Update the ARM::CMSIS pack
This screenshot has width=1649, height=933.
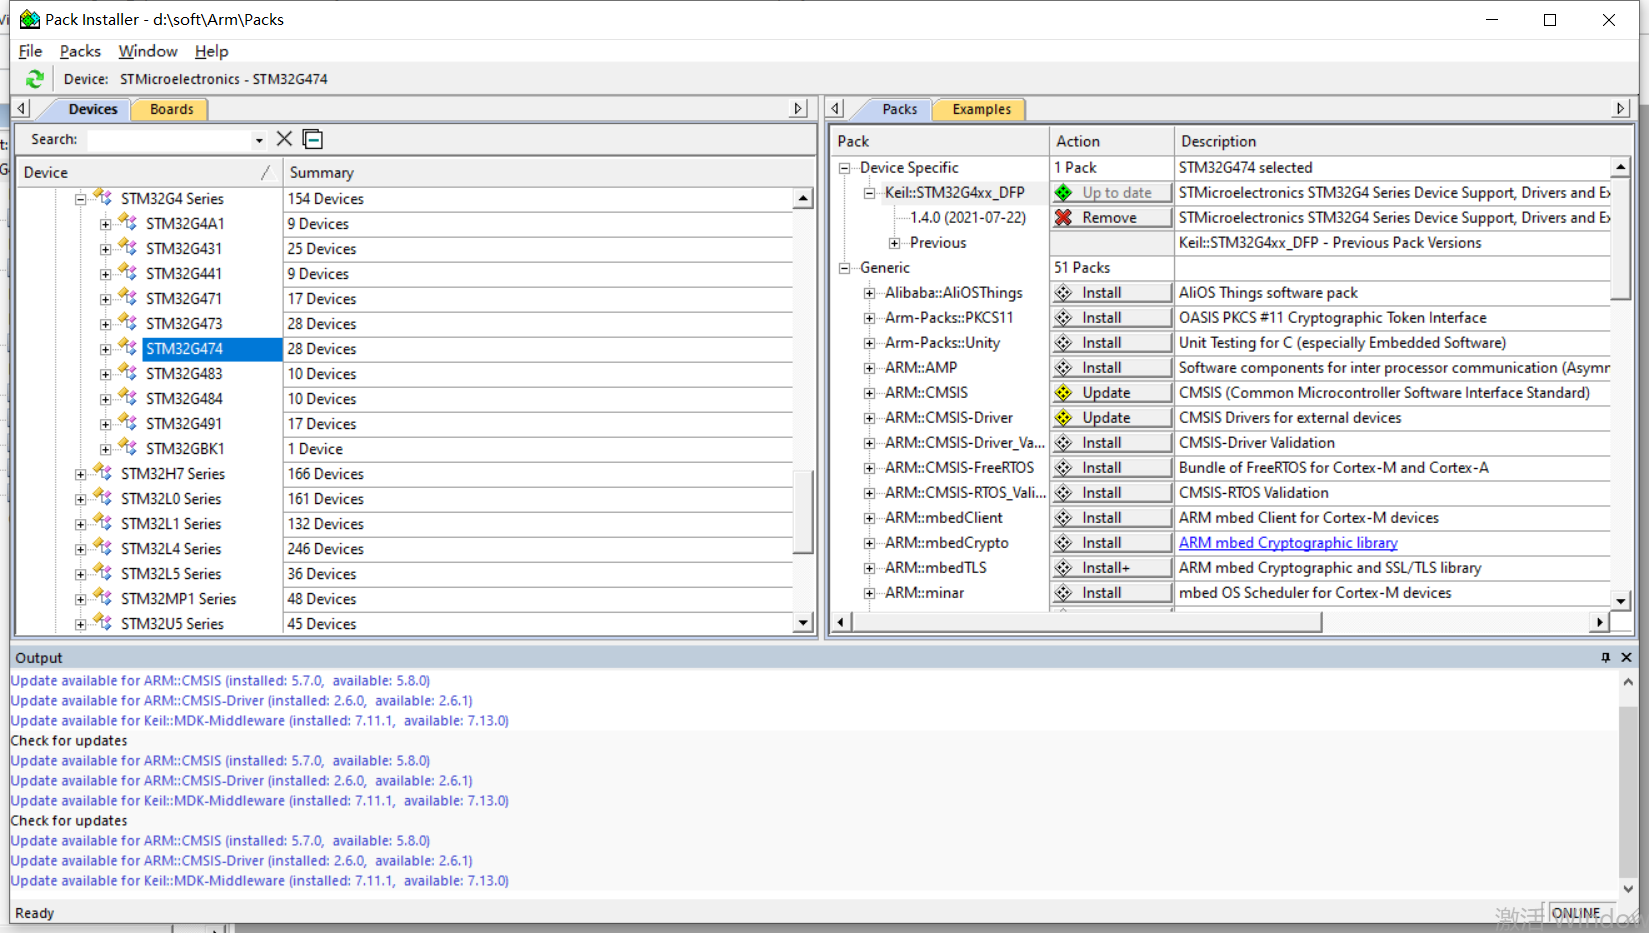click(x=1111, y=392)
